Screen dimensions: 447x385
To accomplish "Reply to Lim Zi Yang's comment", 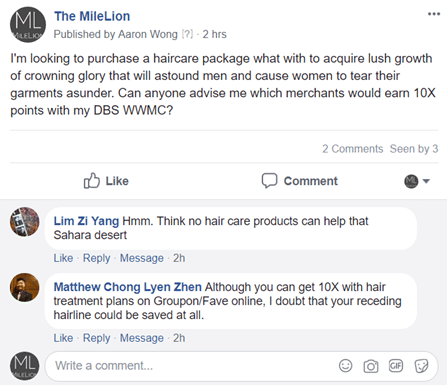I will click(x=96, y=258).
